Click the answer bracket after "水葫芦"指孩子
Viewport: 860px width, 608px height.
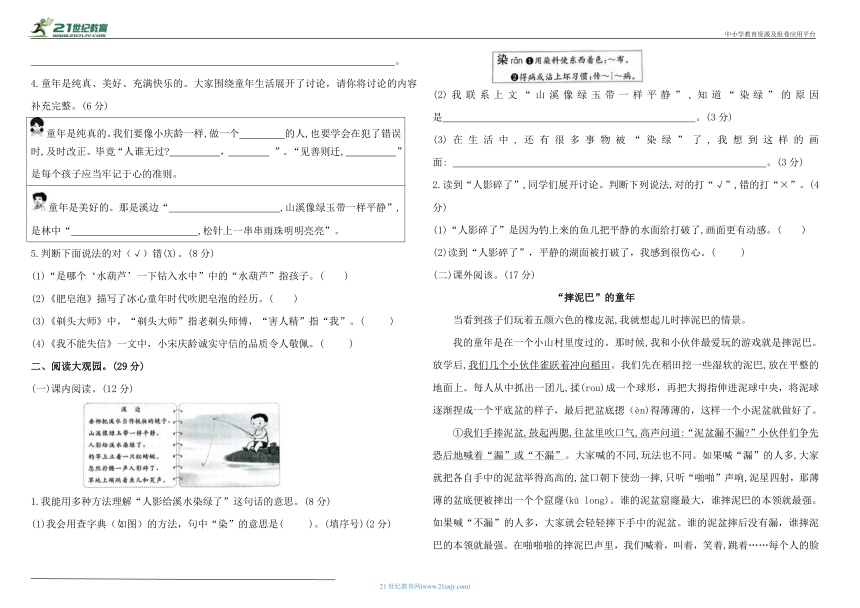(334, 276)
